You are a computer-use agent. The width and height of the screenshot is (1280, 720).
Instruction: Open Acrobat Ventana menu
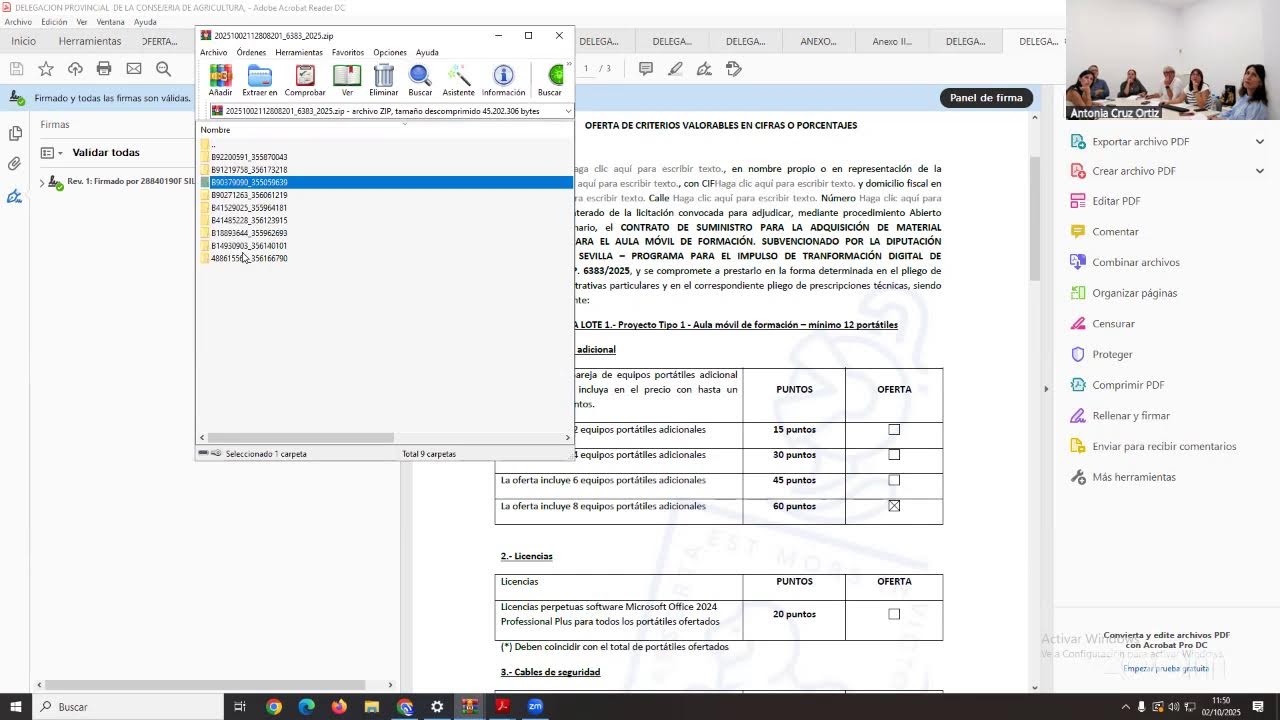pyautogui.click(x=110, y=22)
